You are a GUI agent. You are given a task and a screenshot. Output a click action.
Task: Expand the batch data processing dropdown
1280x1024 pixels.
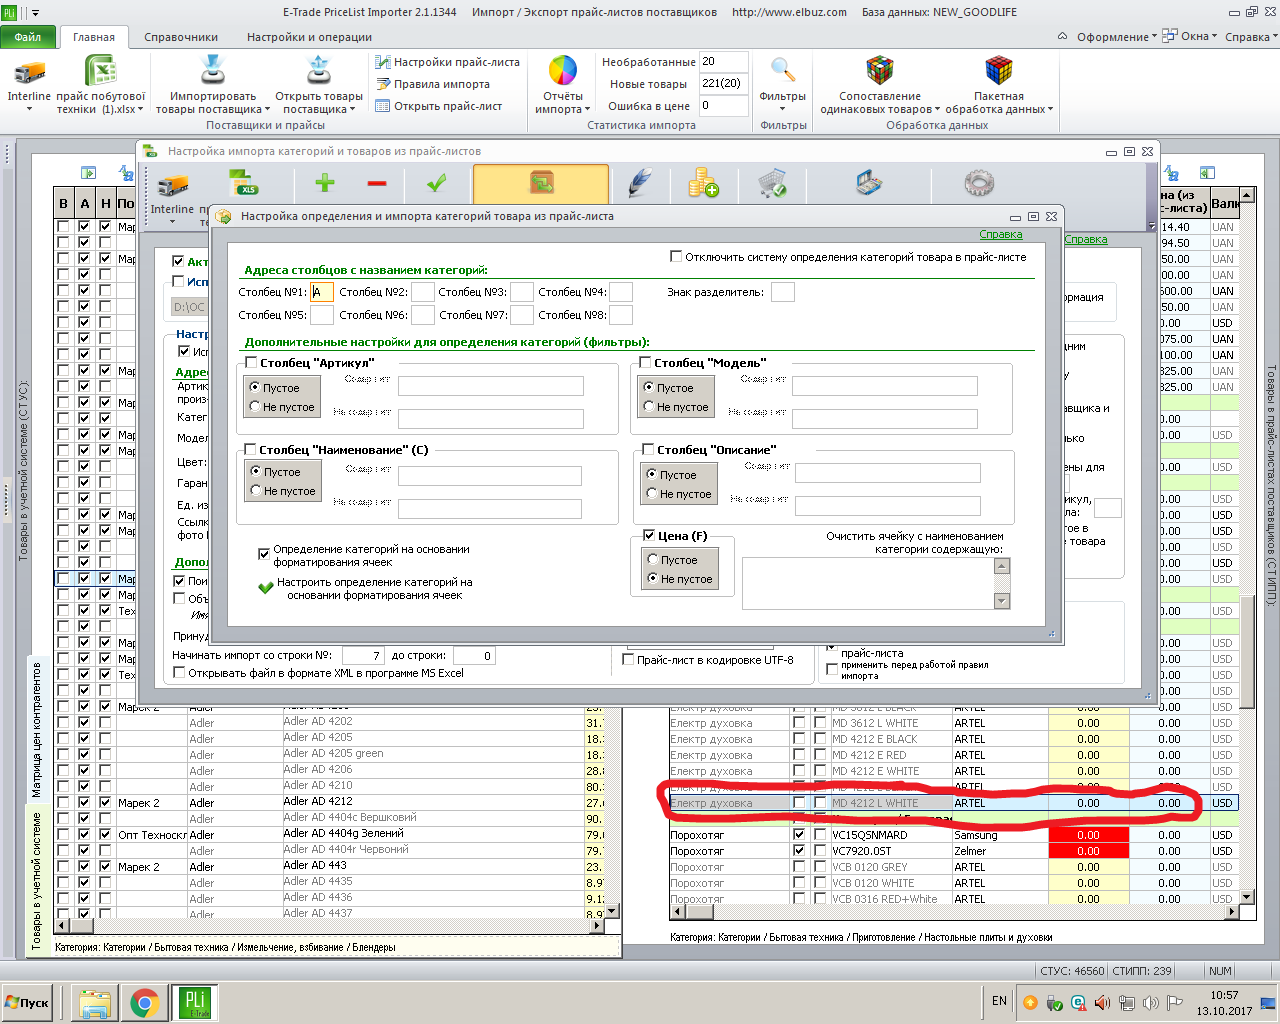[x=1050, y=110]
